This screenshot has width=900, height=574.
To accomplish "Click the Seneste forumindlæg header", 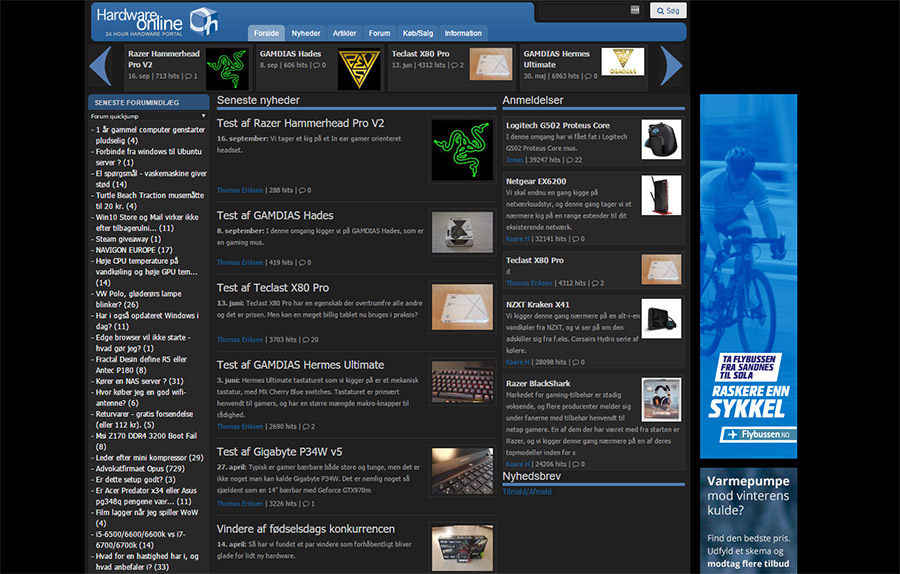I will tap(149, 102).
